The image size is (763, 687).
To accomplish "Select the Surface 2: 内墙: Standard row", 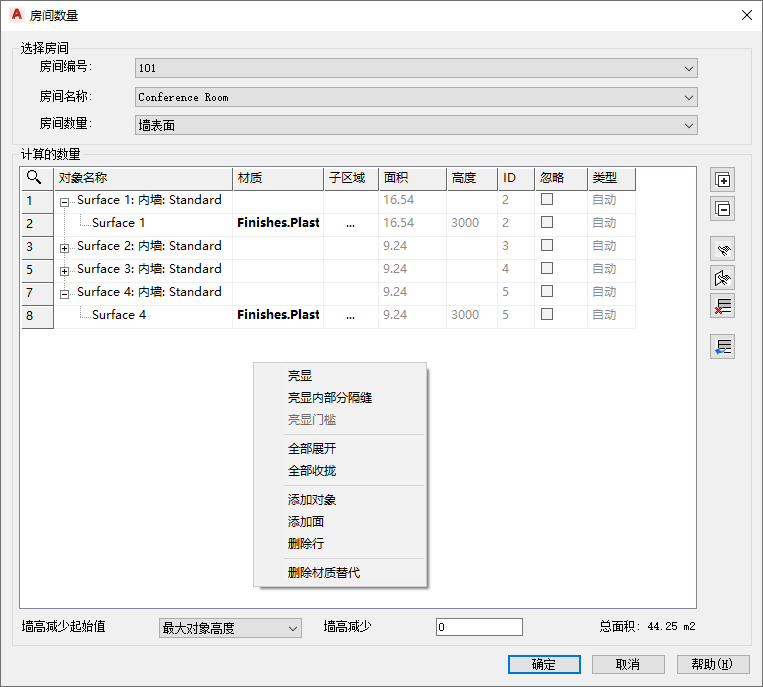I will pos(149,246).
